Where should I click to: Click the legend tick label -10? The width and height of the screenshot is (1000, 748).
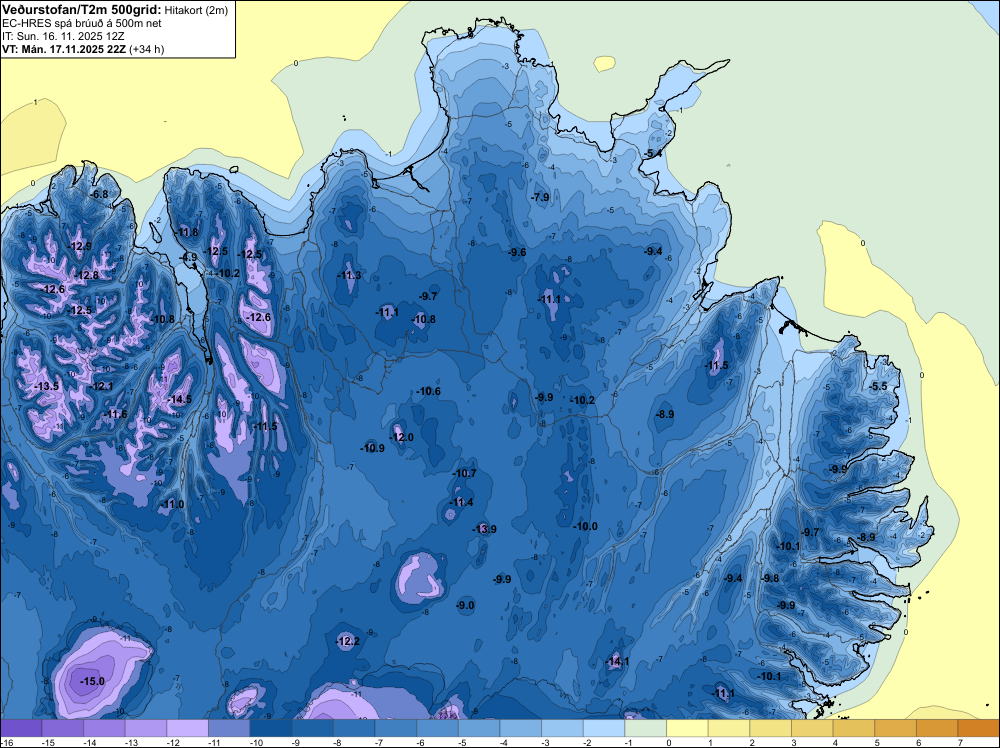pos(256,742)
